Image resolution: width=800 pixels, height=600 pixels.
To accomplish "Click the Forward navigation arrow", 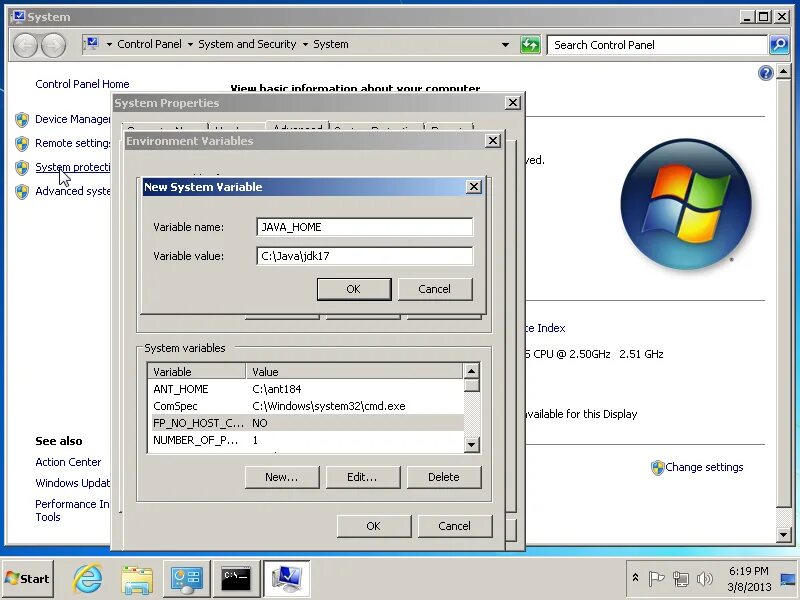I will pos(53,45).
